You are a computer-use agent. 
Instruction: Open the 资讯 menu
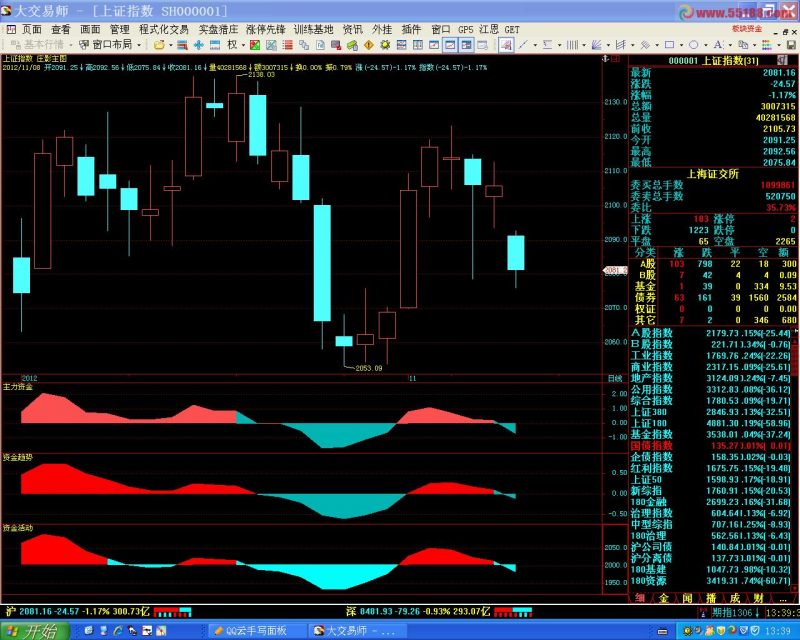(353, 30)
